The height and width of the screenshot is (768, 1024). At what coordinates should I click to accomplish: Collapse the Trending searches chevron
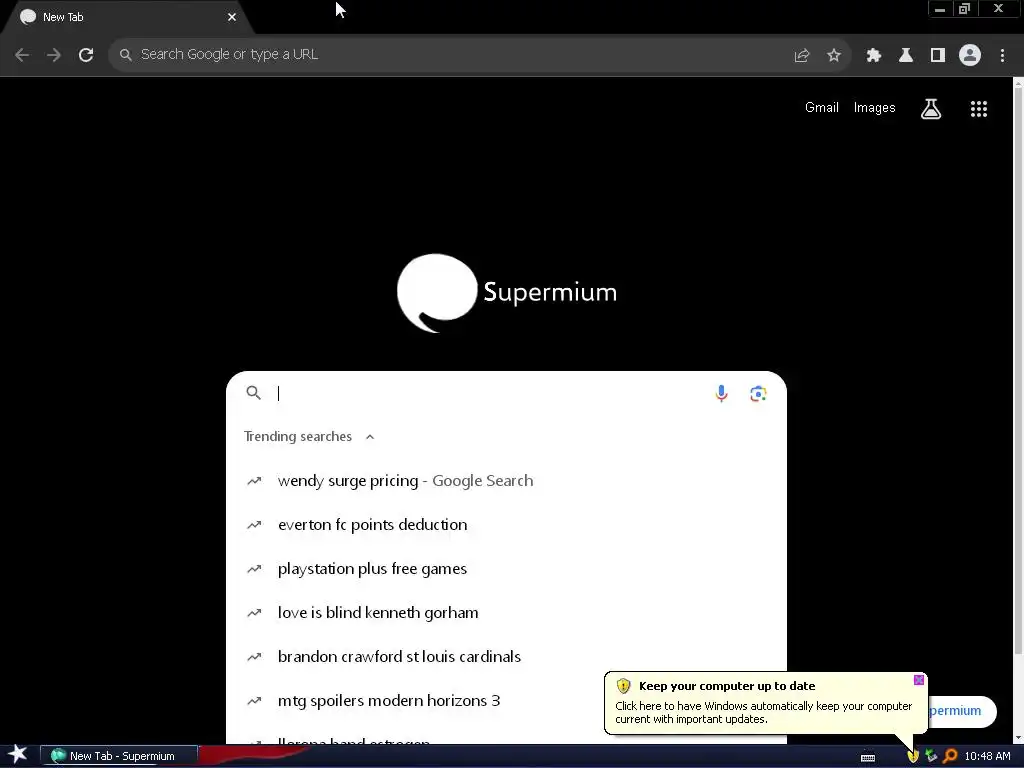click(370, 437)
